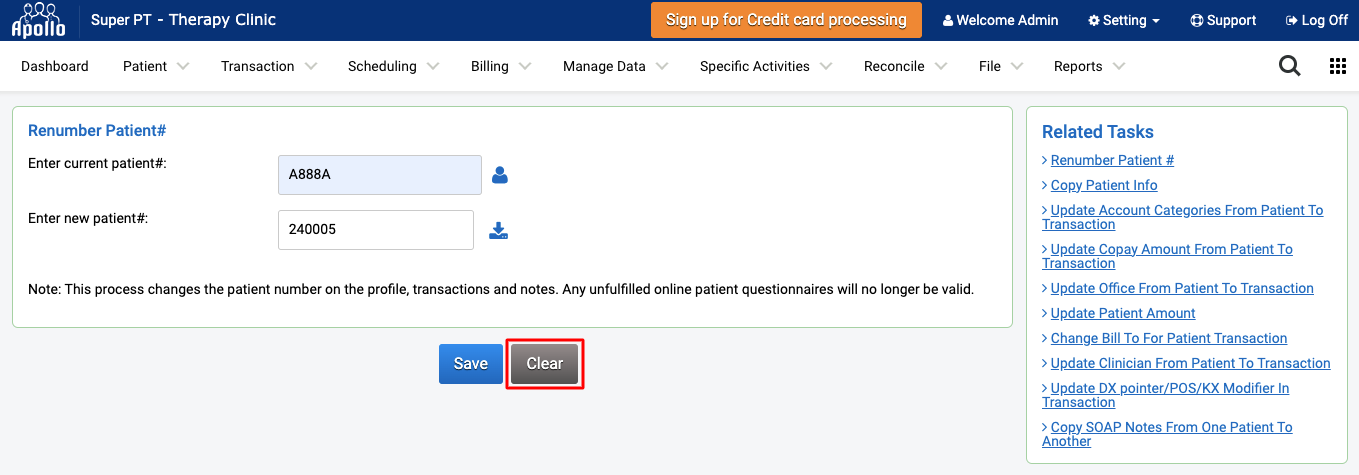Expand the Patient menu

click(x=156, y=66)
